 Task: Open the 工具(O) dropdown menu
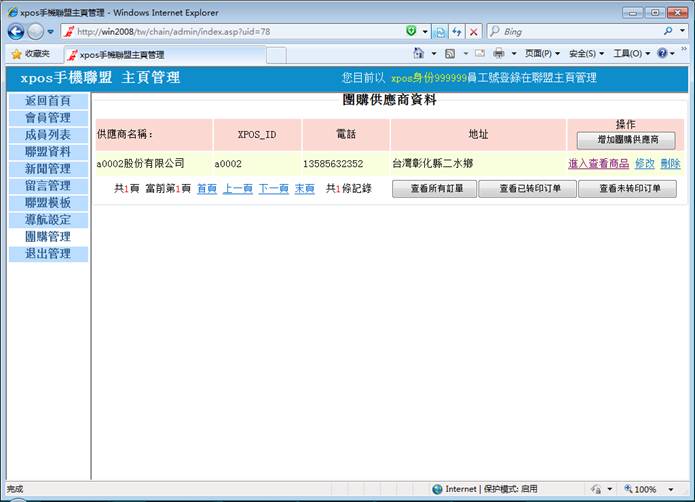tap(631, 54)
